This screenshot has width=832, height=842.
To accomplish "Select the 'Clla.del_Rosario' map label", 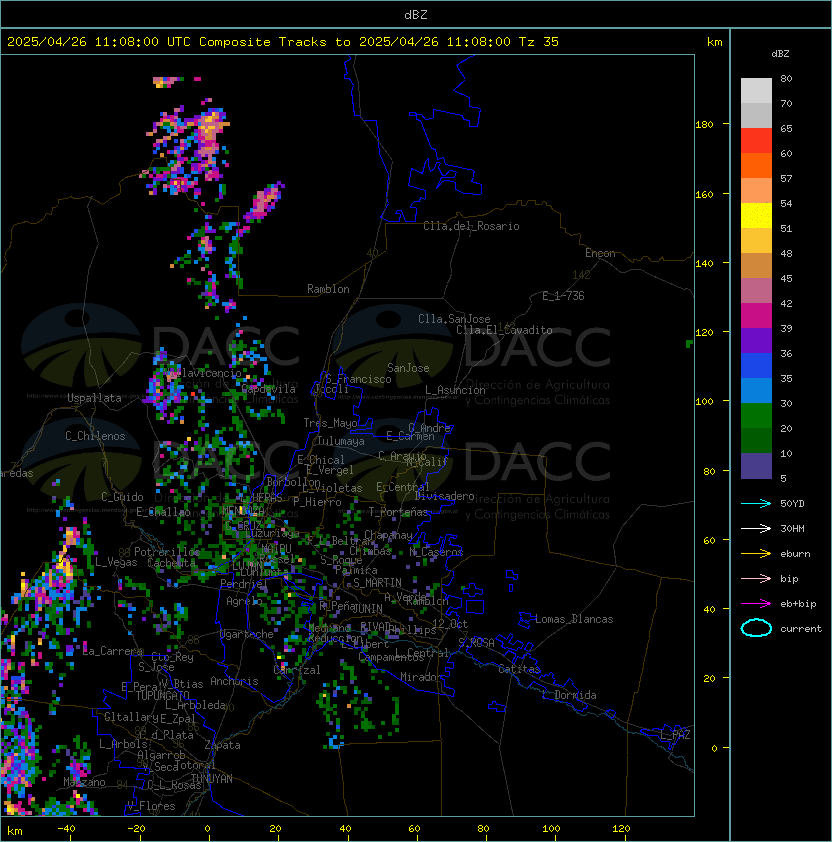I will pyautogui.click(x=471, y=226).
